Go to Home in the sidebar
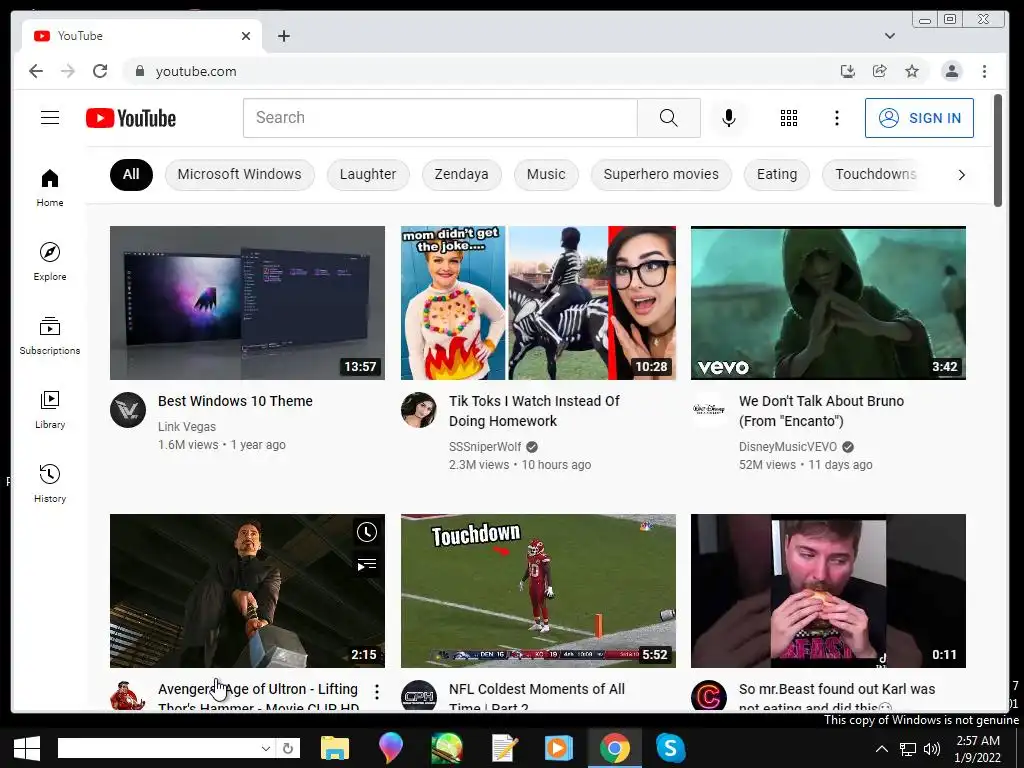This screenshot has width=1024, height=768. 50,188
